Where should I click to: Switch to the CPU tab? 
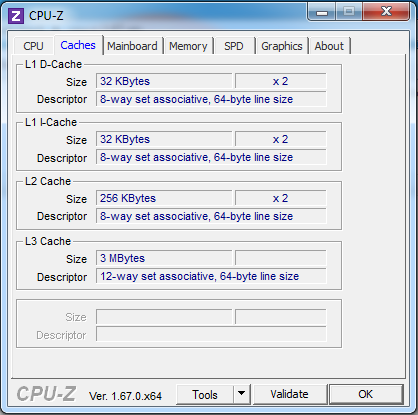(x=33, y=46)
